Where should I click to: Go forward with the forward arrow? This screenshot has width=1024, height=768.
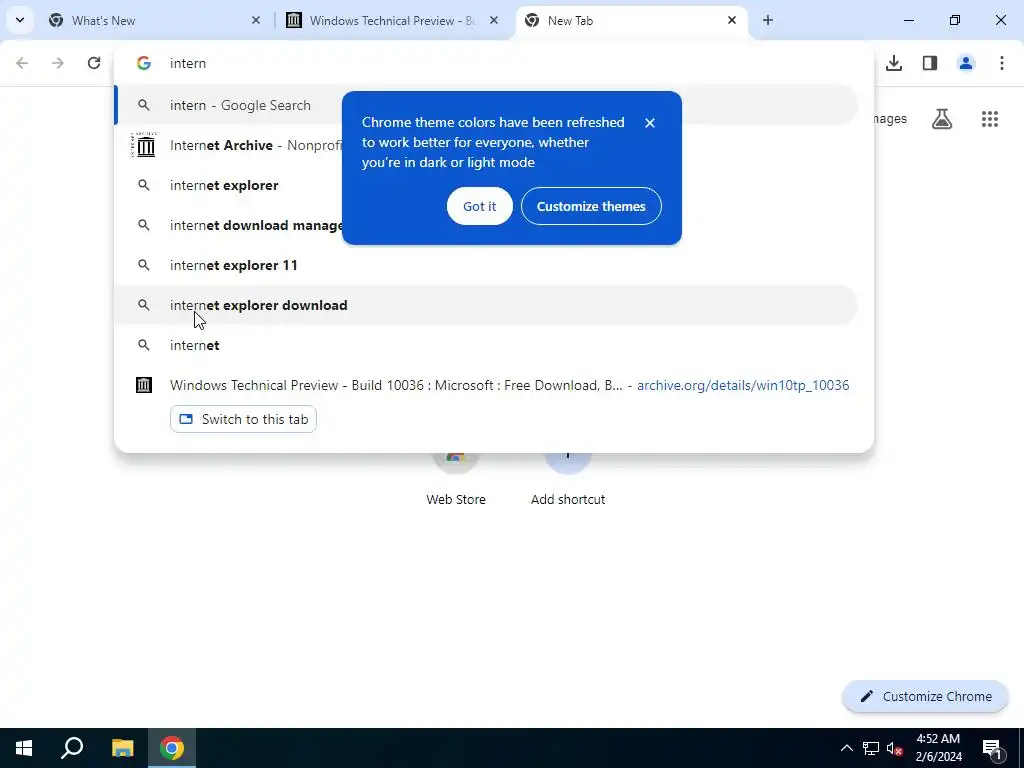pos(58,63)
